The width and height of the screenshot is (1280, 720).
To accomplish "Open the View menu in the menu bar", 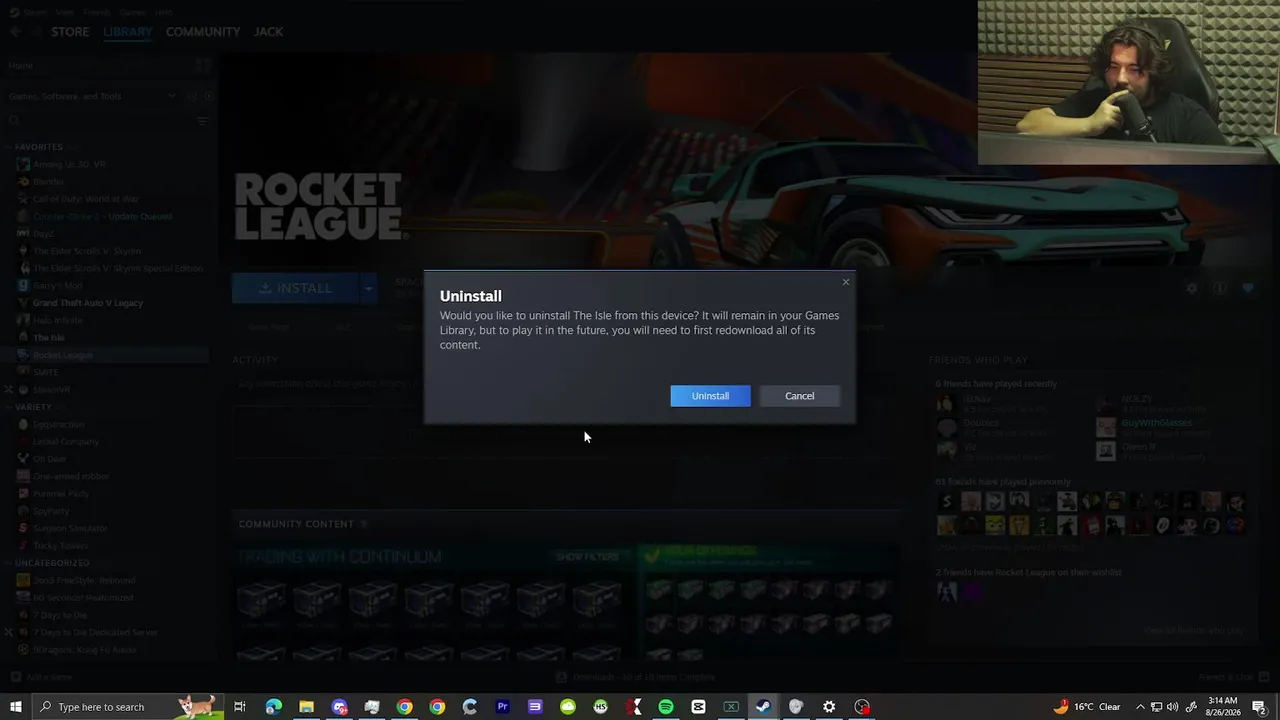I will (x=65, y=12).
